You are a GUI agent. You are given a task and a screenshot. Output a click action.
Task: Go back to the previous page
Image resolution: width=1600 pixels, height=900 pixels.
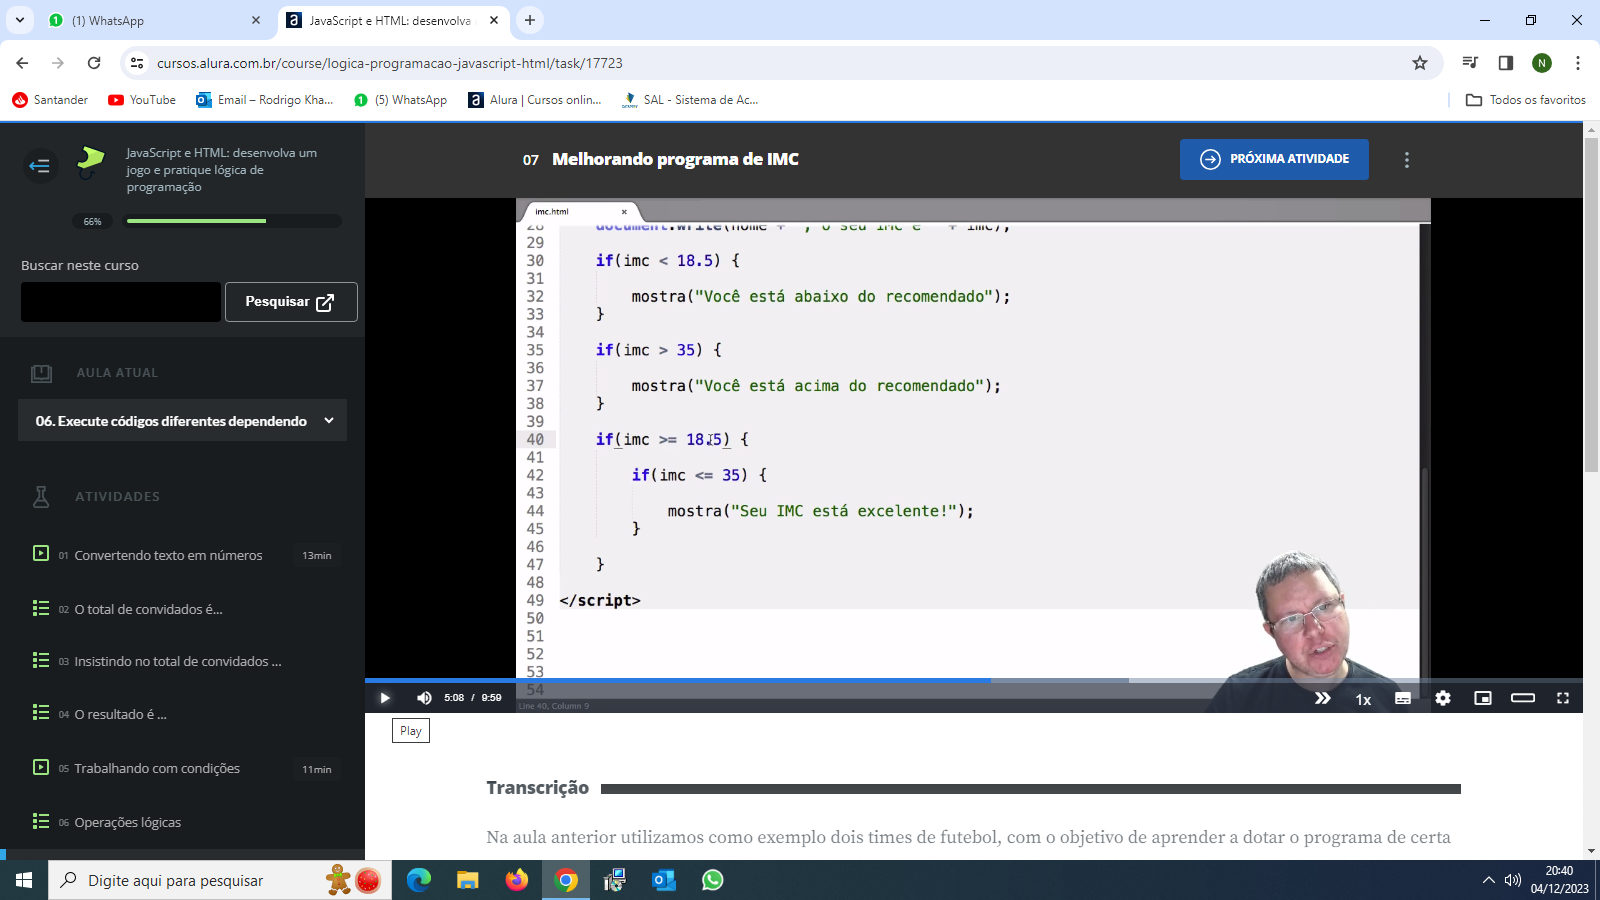coord(22,63)
